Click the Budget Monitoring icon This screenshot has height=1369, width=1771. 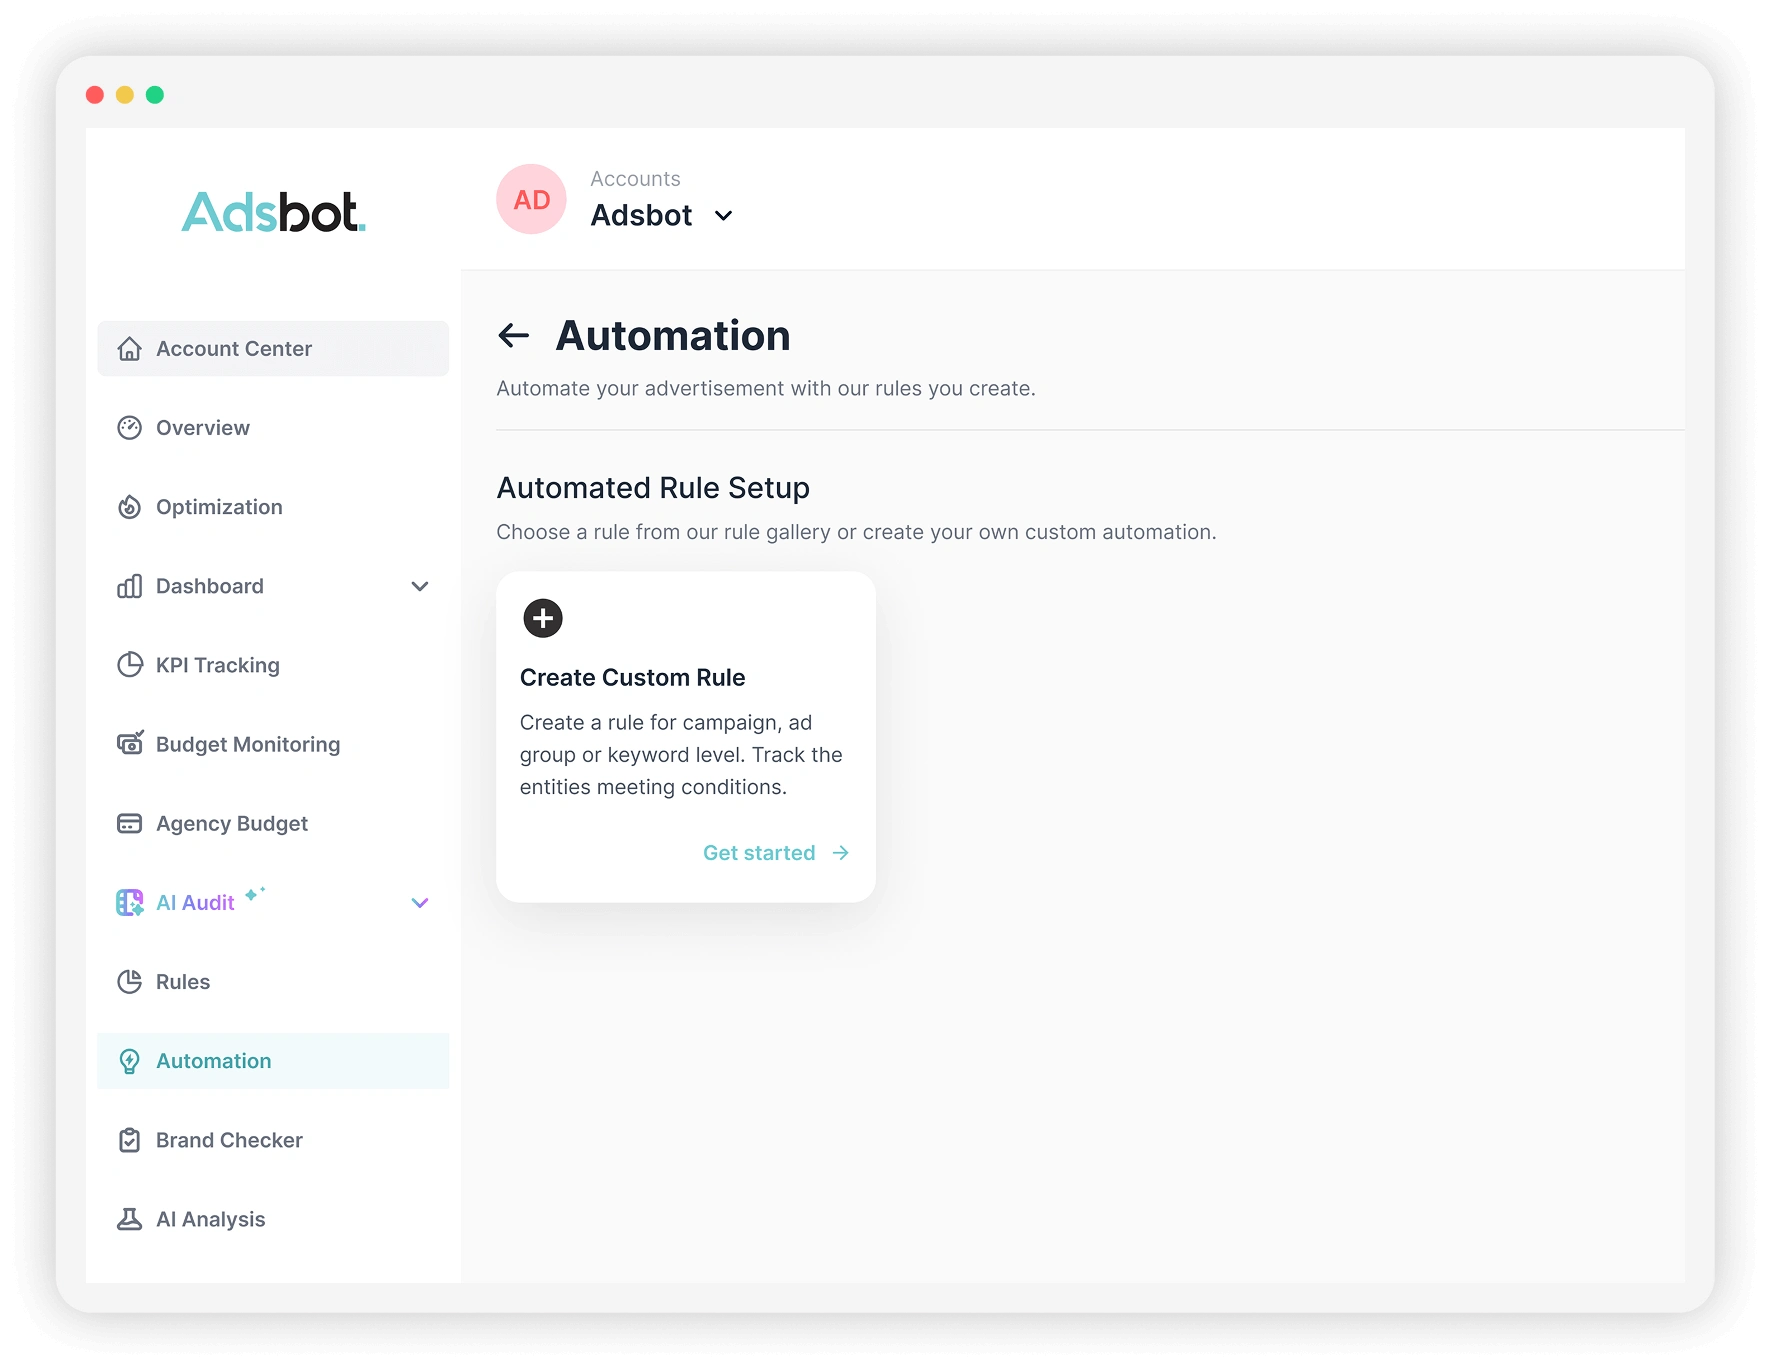coord(130,743)
